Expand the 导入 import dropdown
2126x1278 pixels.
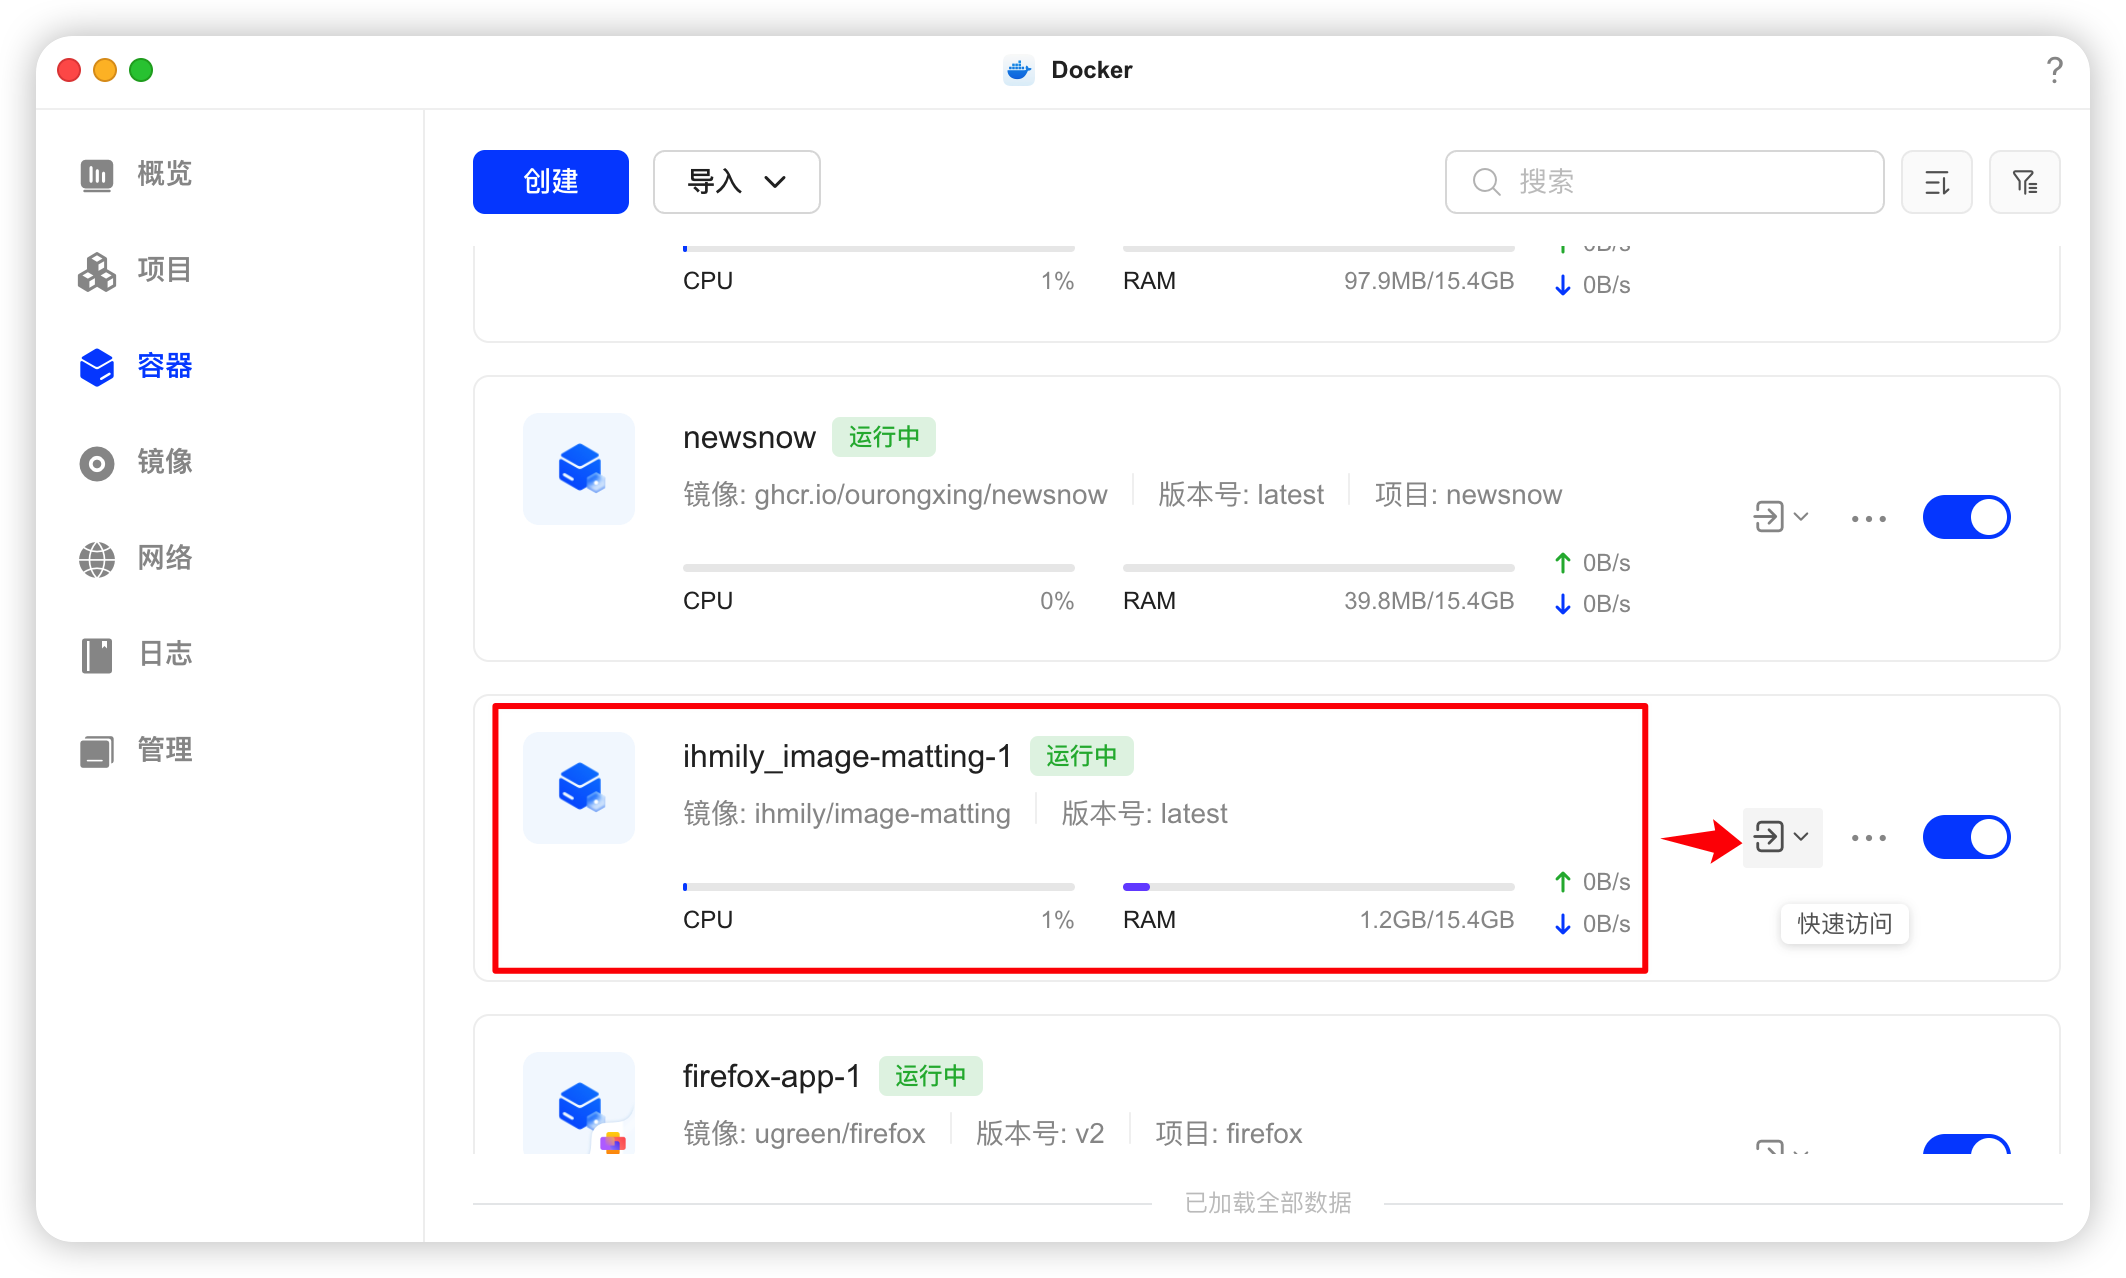[736, 182]
